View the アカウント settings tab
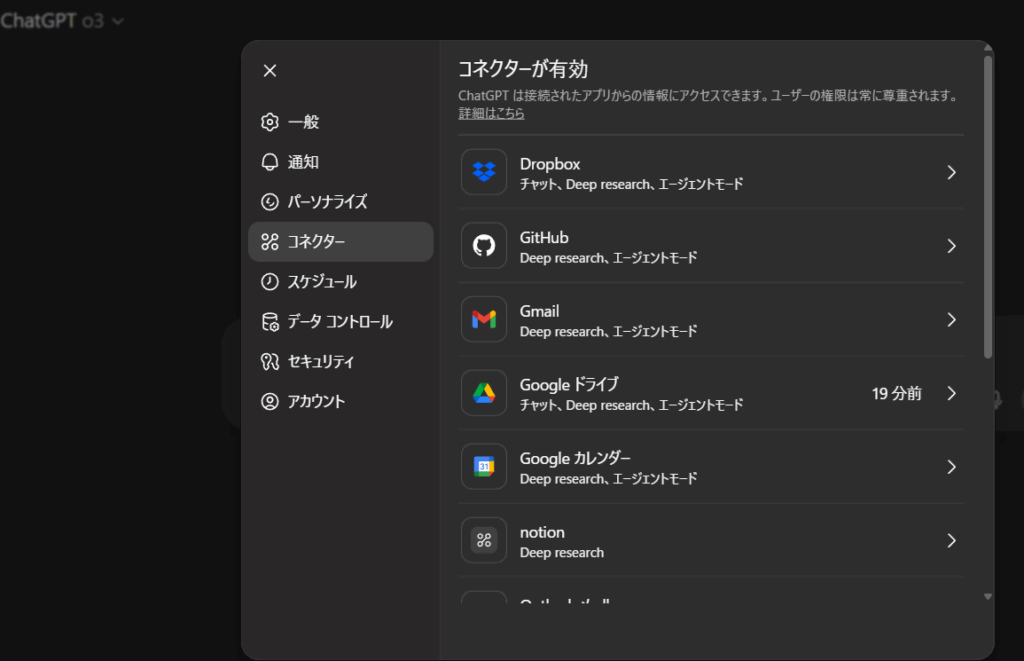Image resolution: width=1024 pixels, height=661 pixels. coord(341,401)
